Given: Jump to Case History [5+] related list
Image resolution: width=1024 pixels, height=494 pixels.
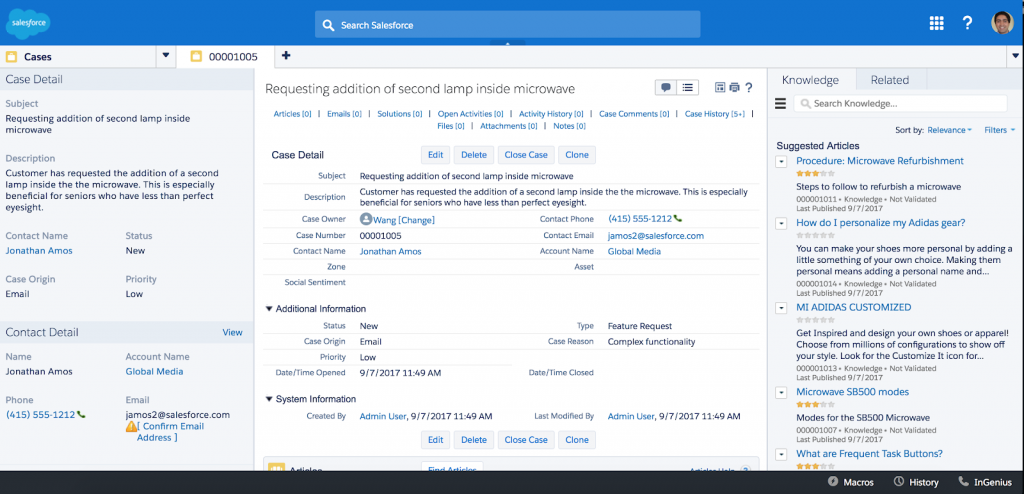Looking at the screenshot, I should pyautogui.click(x=714, y=114).
